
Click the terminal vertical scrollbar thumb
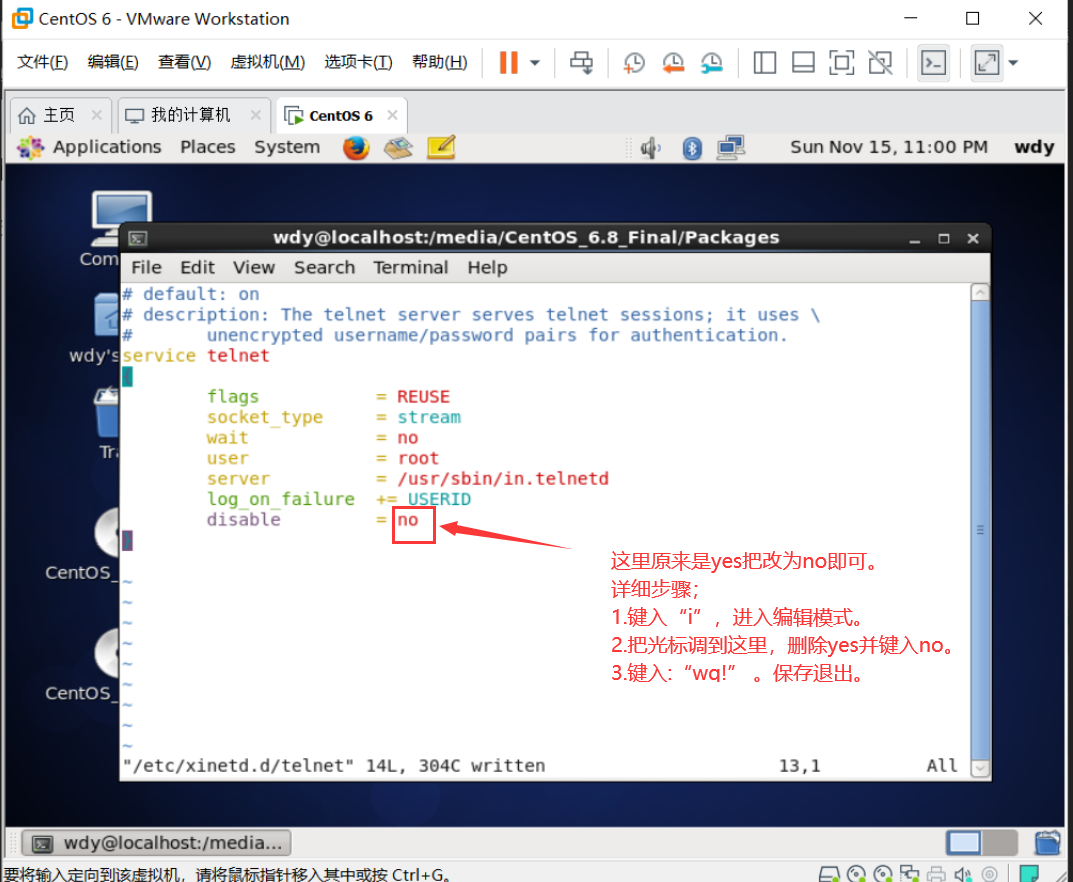[x=980, y=530]
